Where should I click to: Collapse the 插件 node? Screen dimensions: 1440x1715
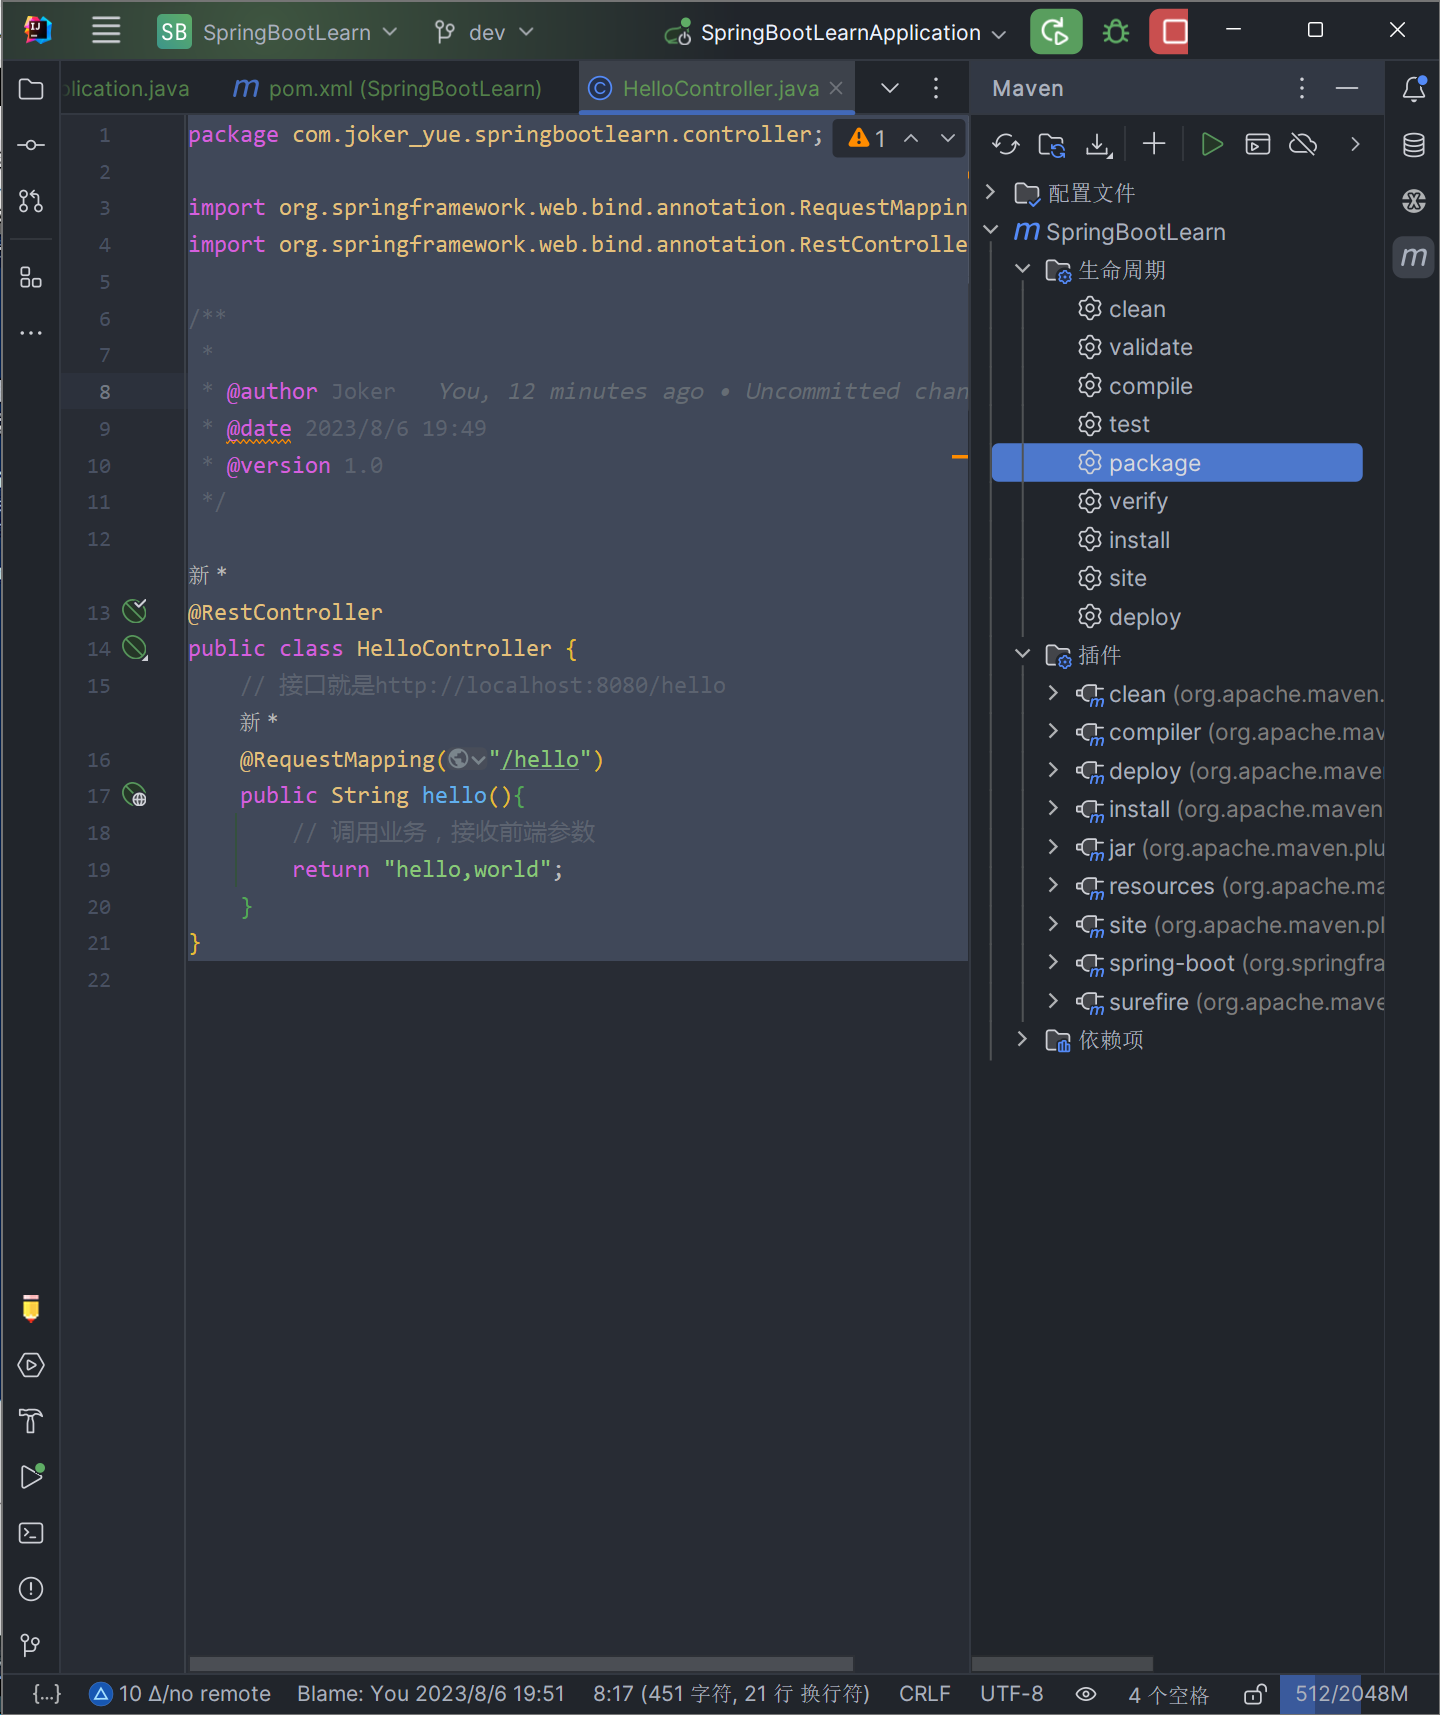tap(1022, 654)
